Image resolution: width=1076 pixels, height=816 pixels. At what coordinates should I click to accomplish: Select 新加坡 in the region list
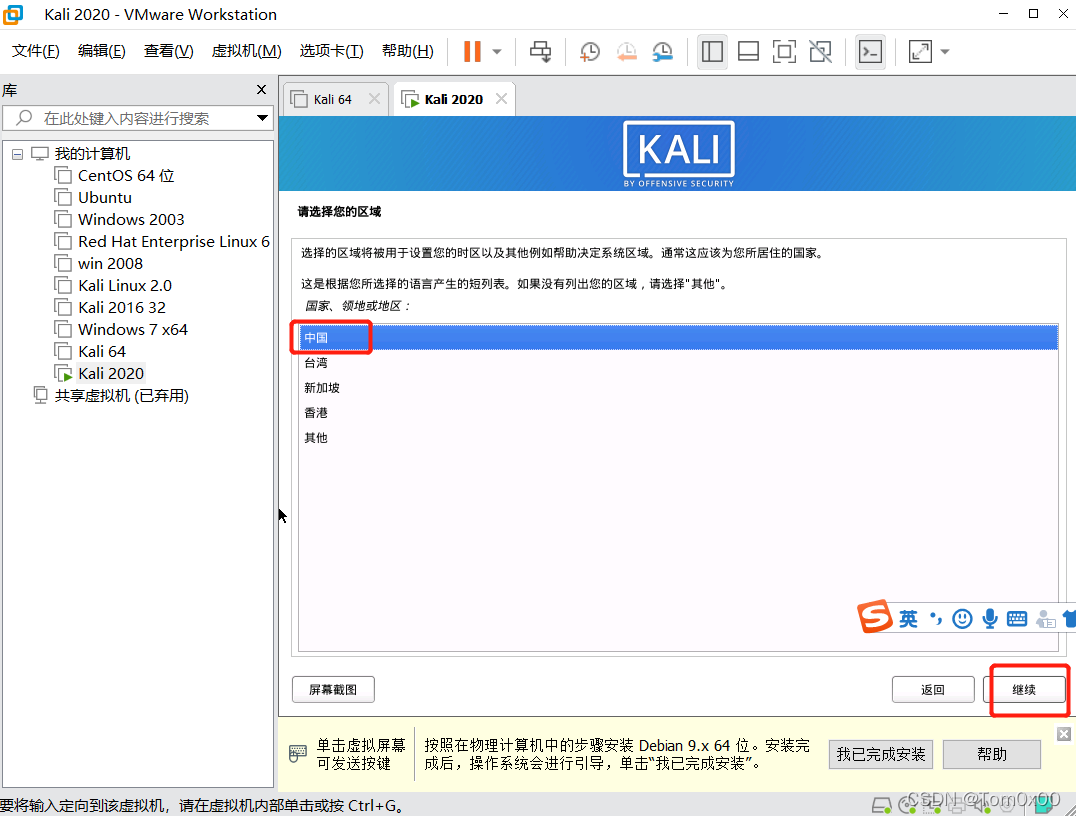coord(678,388)
